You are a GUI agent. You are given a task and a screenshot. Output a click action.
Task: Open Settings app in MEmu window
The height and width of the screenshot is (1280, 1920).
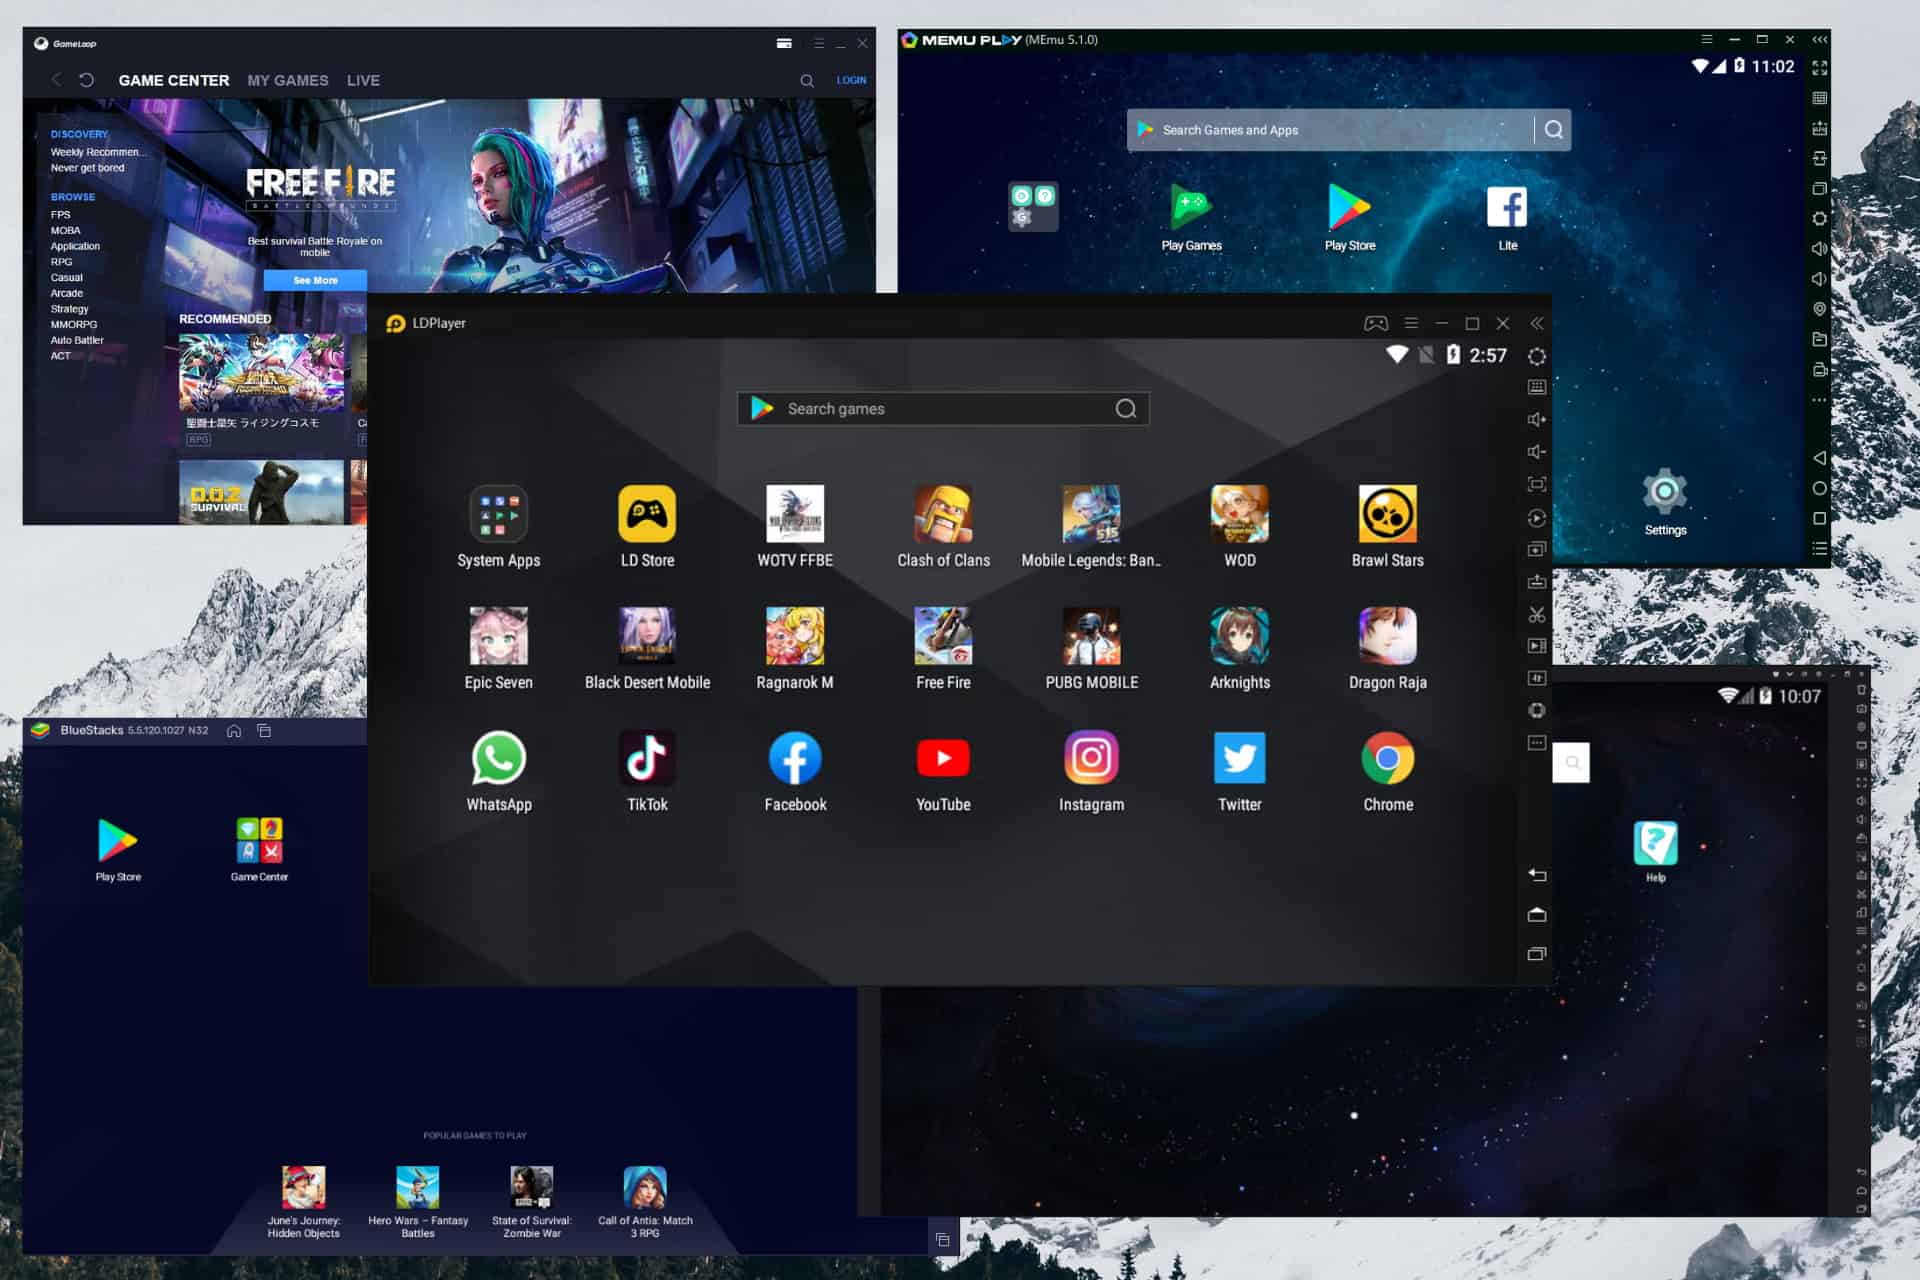coord(1665,492)
